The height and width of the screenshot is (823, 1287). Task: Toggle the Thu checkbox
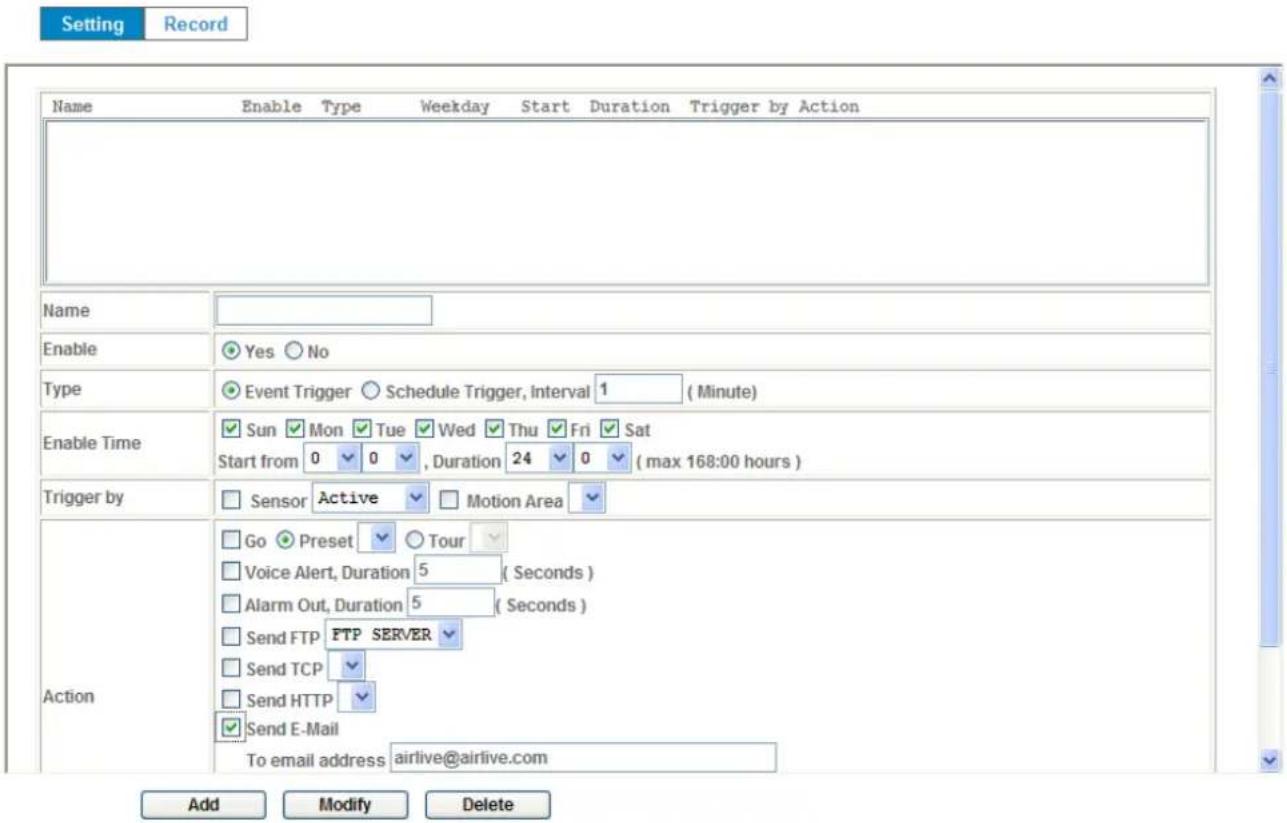(x=494, y=430)
